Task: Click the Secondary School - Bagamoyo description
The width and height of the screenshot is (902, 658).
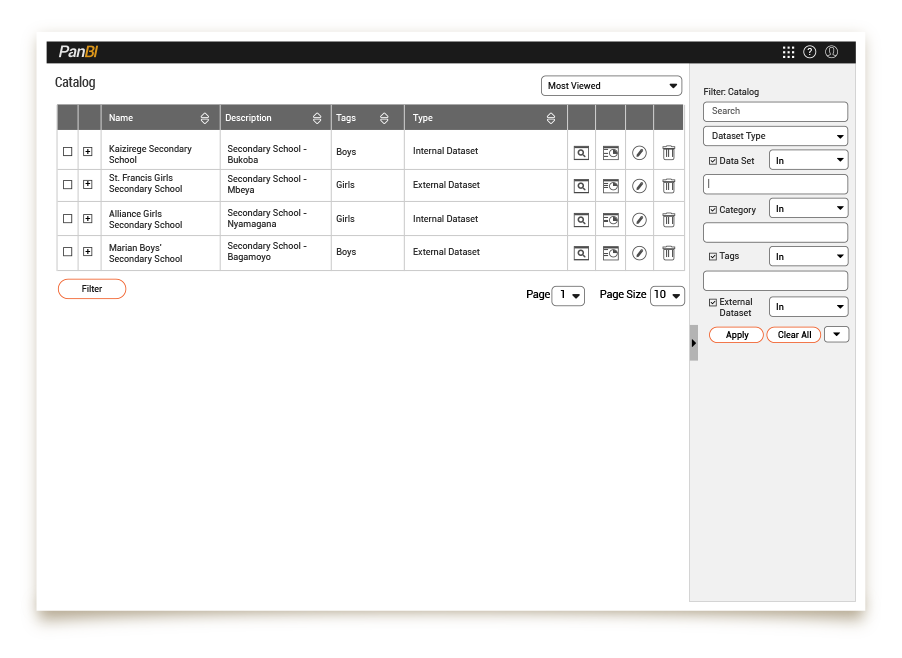Action: click(x=267, y=251)
